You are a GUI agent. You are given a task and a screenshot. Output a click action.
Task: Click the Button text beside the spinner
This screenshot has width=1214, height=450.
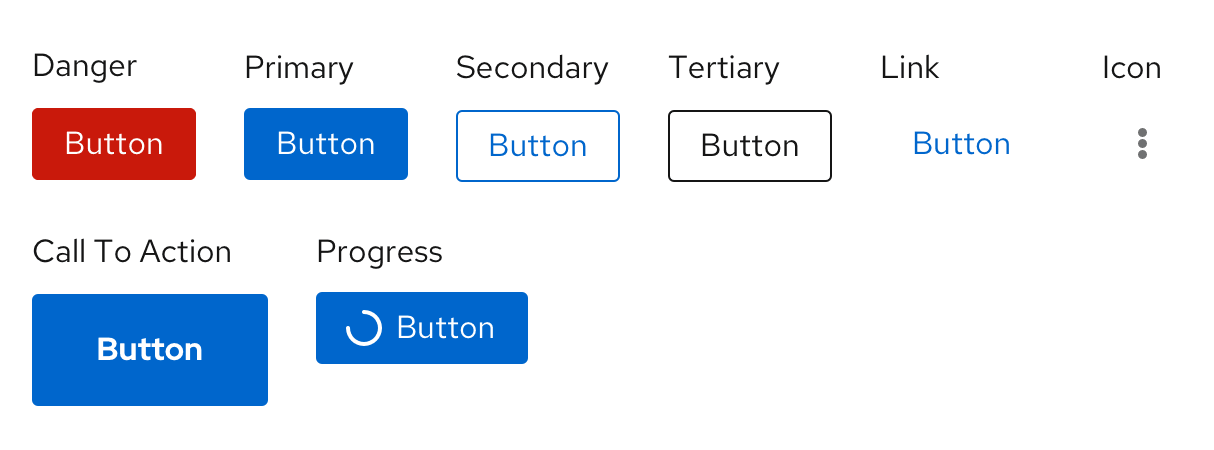tap(445, 328)
